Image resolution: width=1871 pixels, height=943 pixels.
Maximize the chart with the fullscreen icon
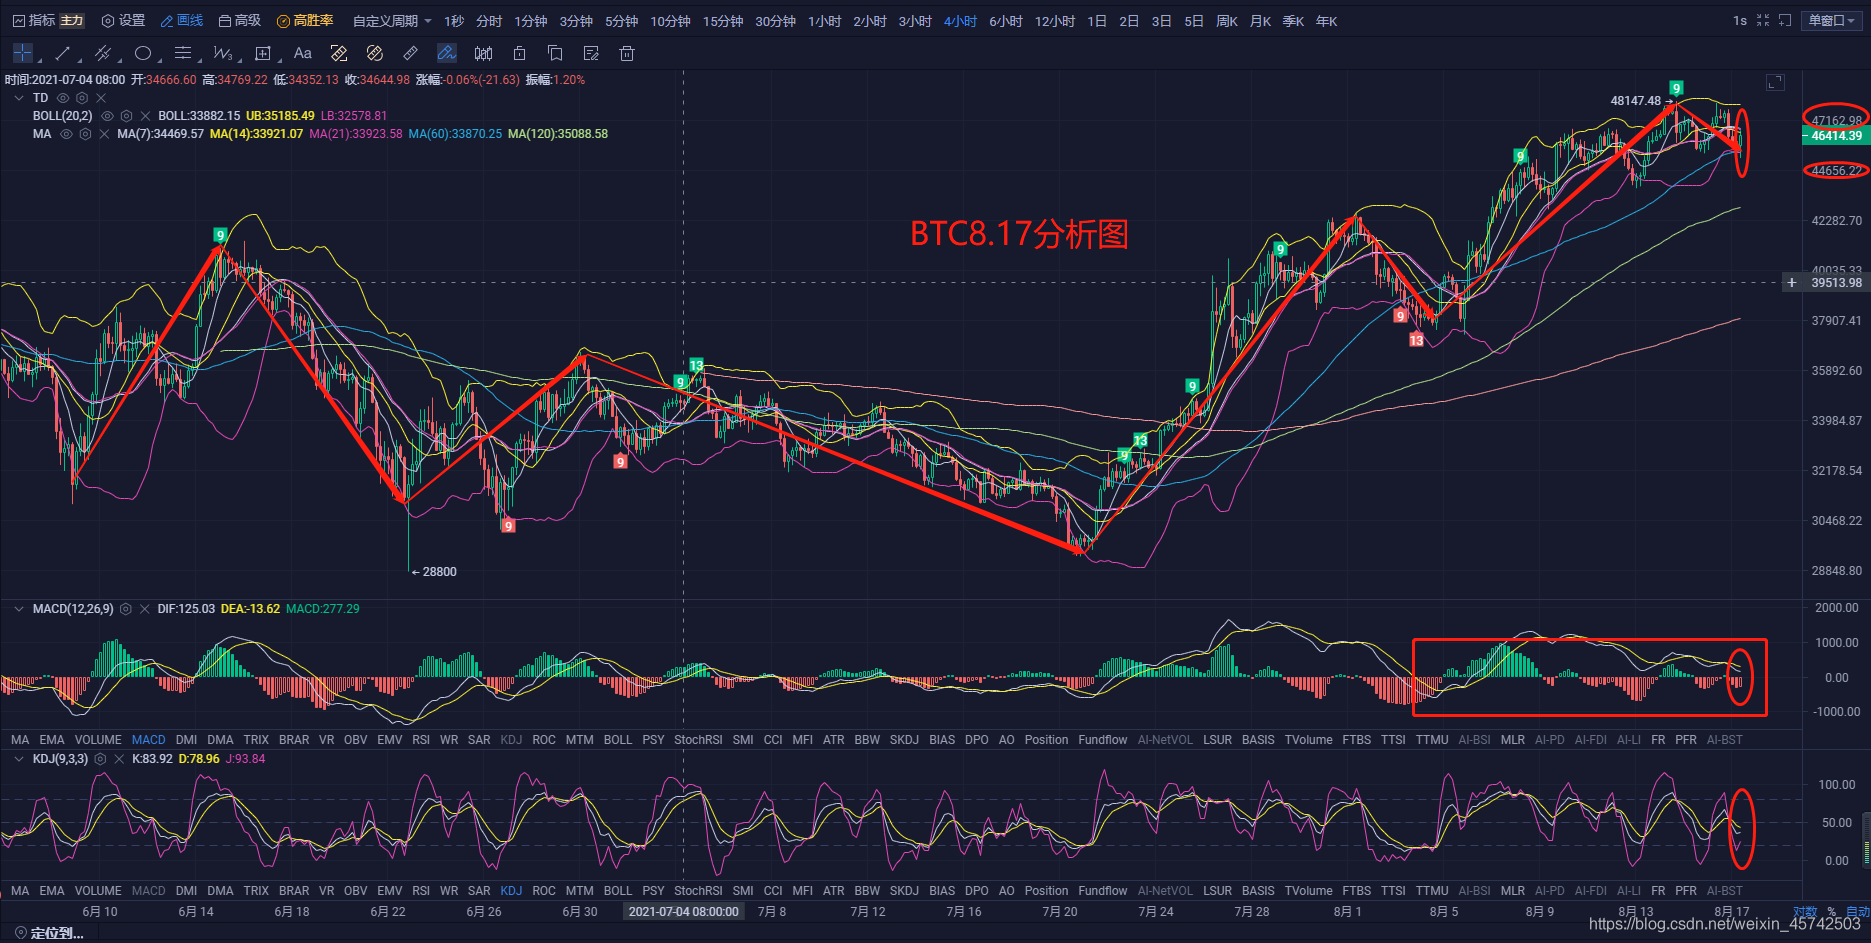coord(1775,82)
